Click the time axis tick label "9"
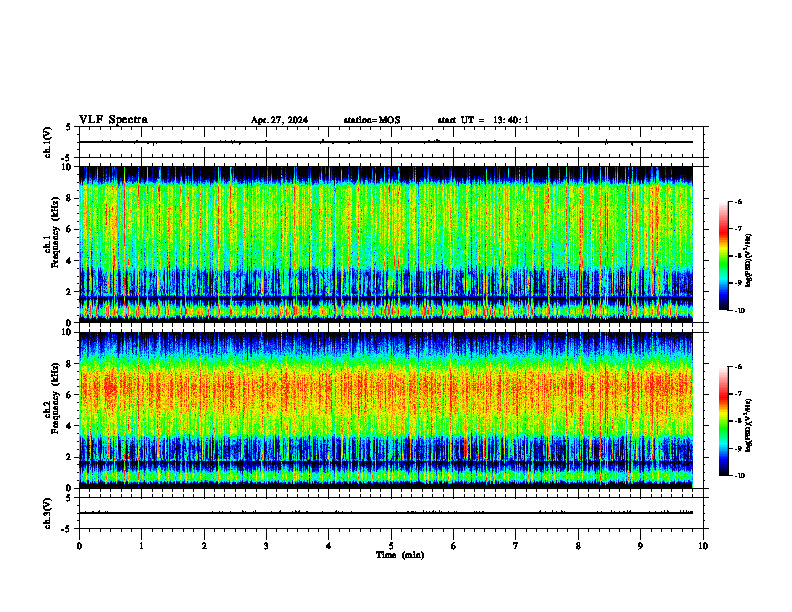 pyautogui.click(x=640, y=546)
